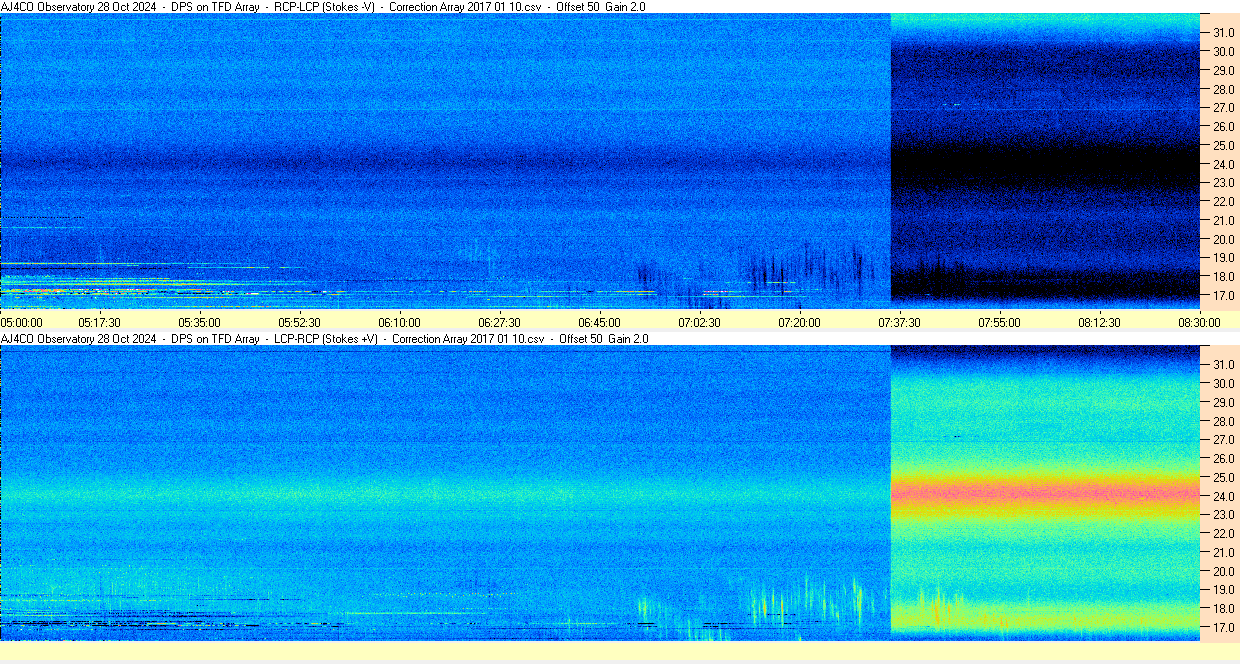1240x664 pixels.
Task: Click the 05:17:30 time axis label
Action: click(100, 322)
